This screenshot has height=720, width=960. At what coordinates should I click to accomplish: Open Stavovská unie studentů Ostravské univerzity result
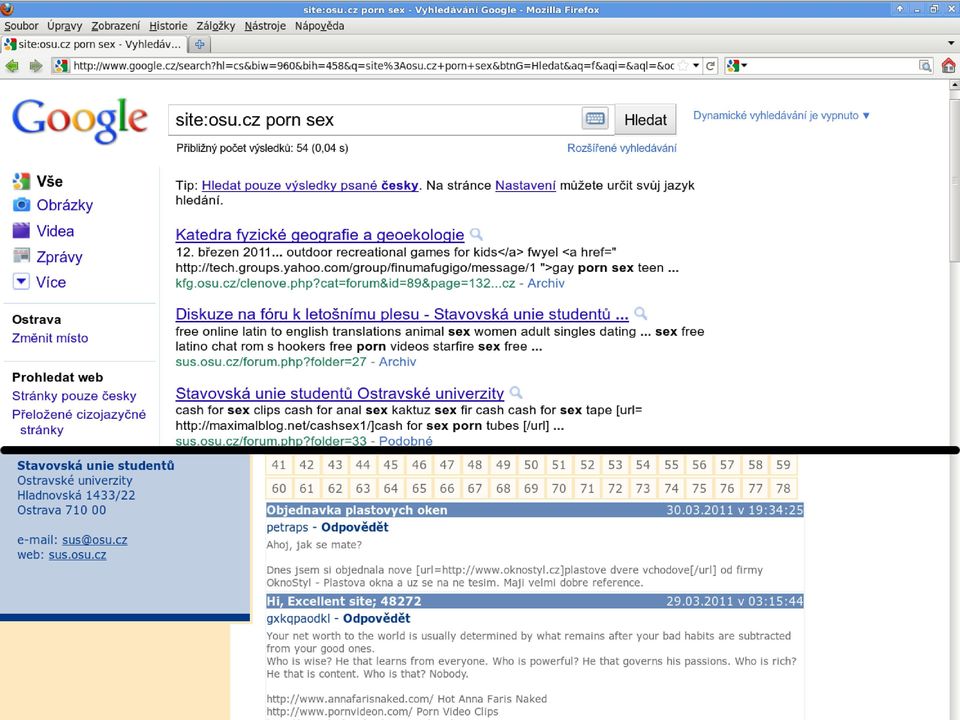click(340, 393)
